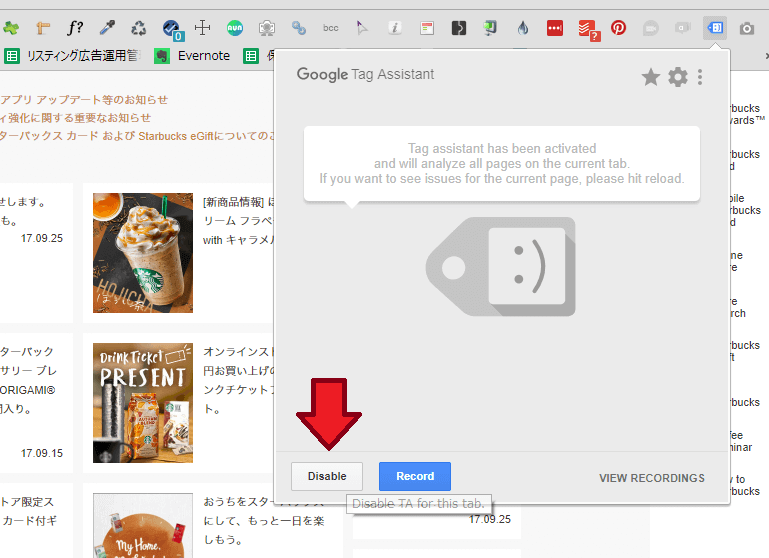The width and height of the screenshot is (769, 558).
Task: Click the Google Tag Assistant toolbar icon
Action: tap(715, 28)
